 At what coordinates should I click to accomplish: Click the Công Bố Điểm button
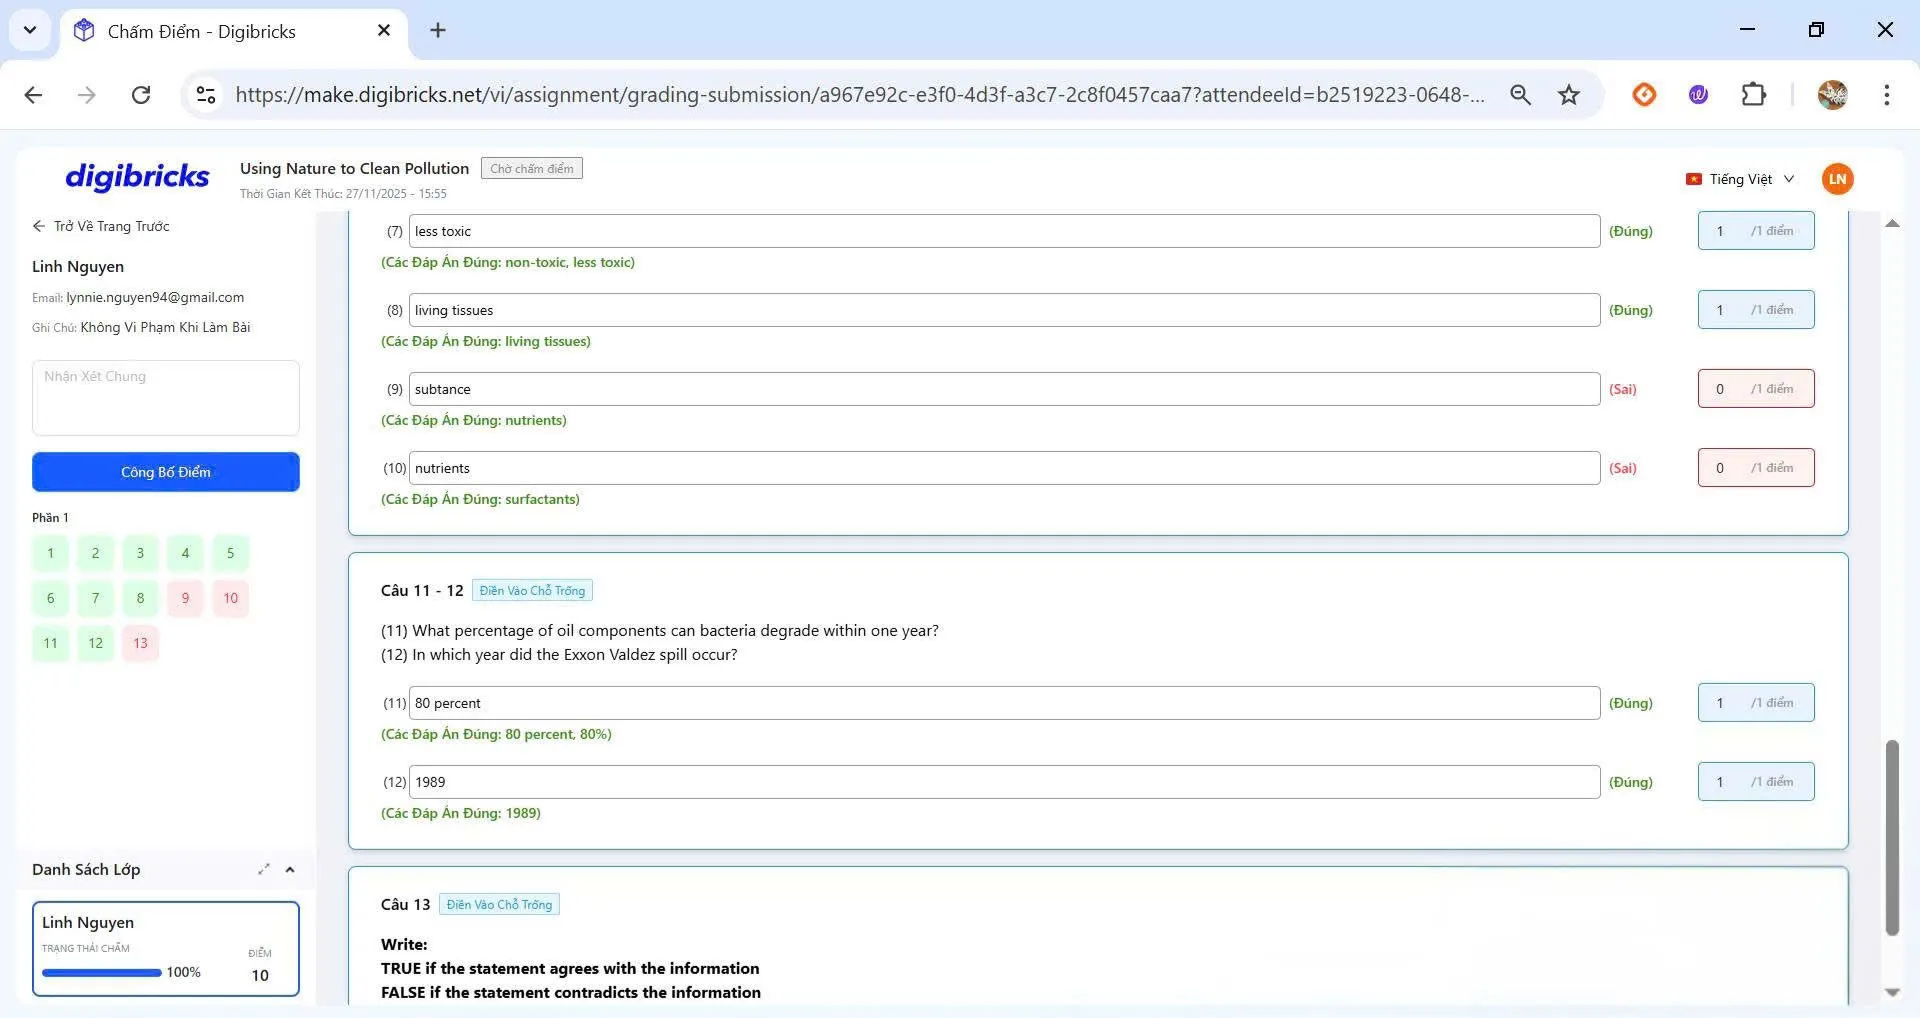click(166, 472)
